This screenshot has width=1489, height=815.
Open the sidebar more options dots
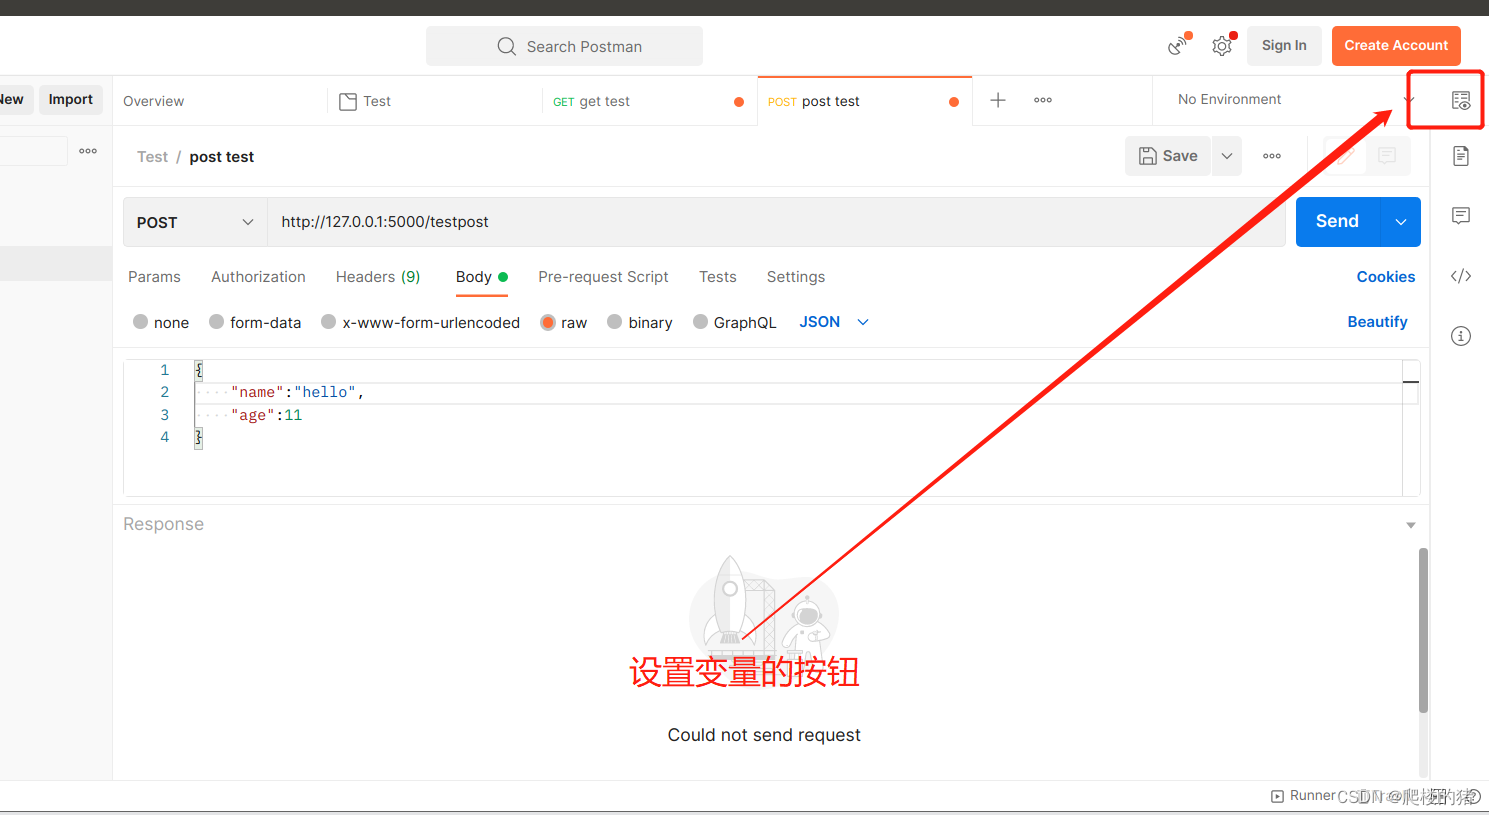(88, 151)
